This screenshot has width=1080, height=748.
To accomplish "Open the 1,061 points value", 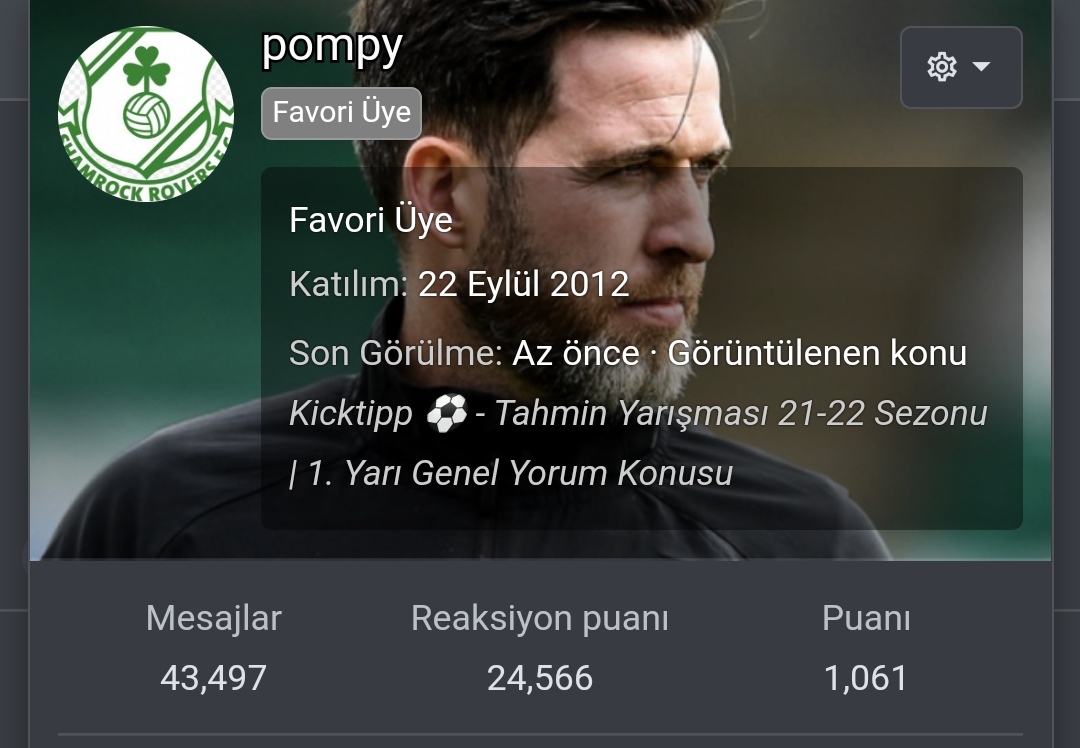I will [x=866, y=678].
